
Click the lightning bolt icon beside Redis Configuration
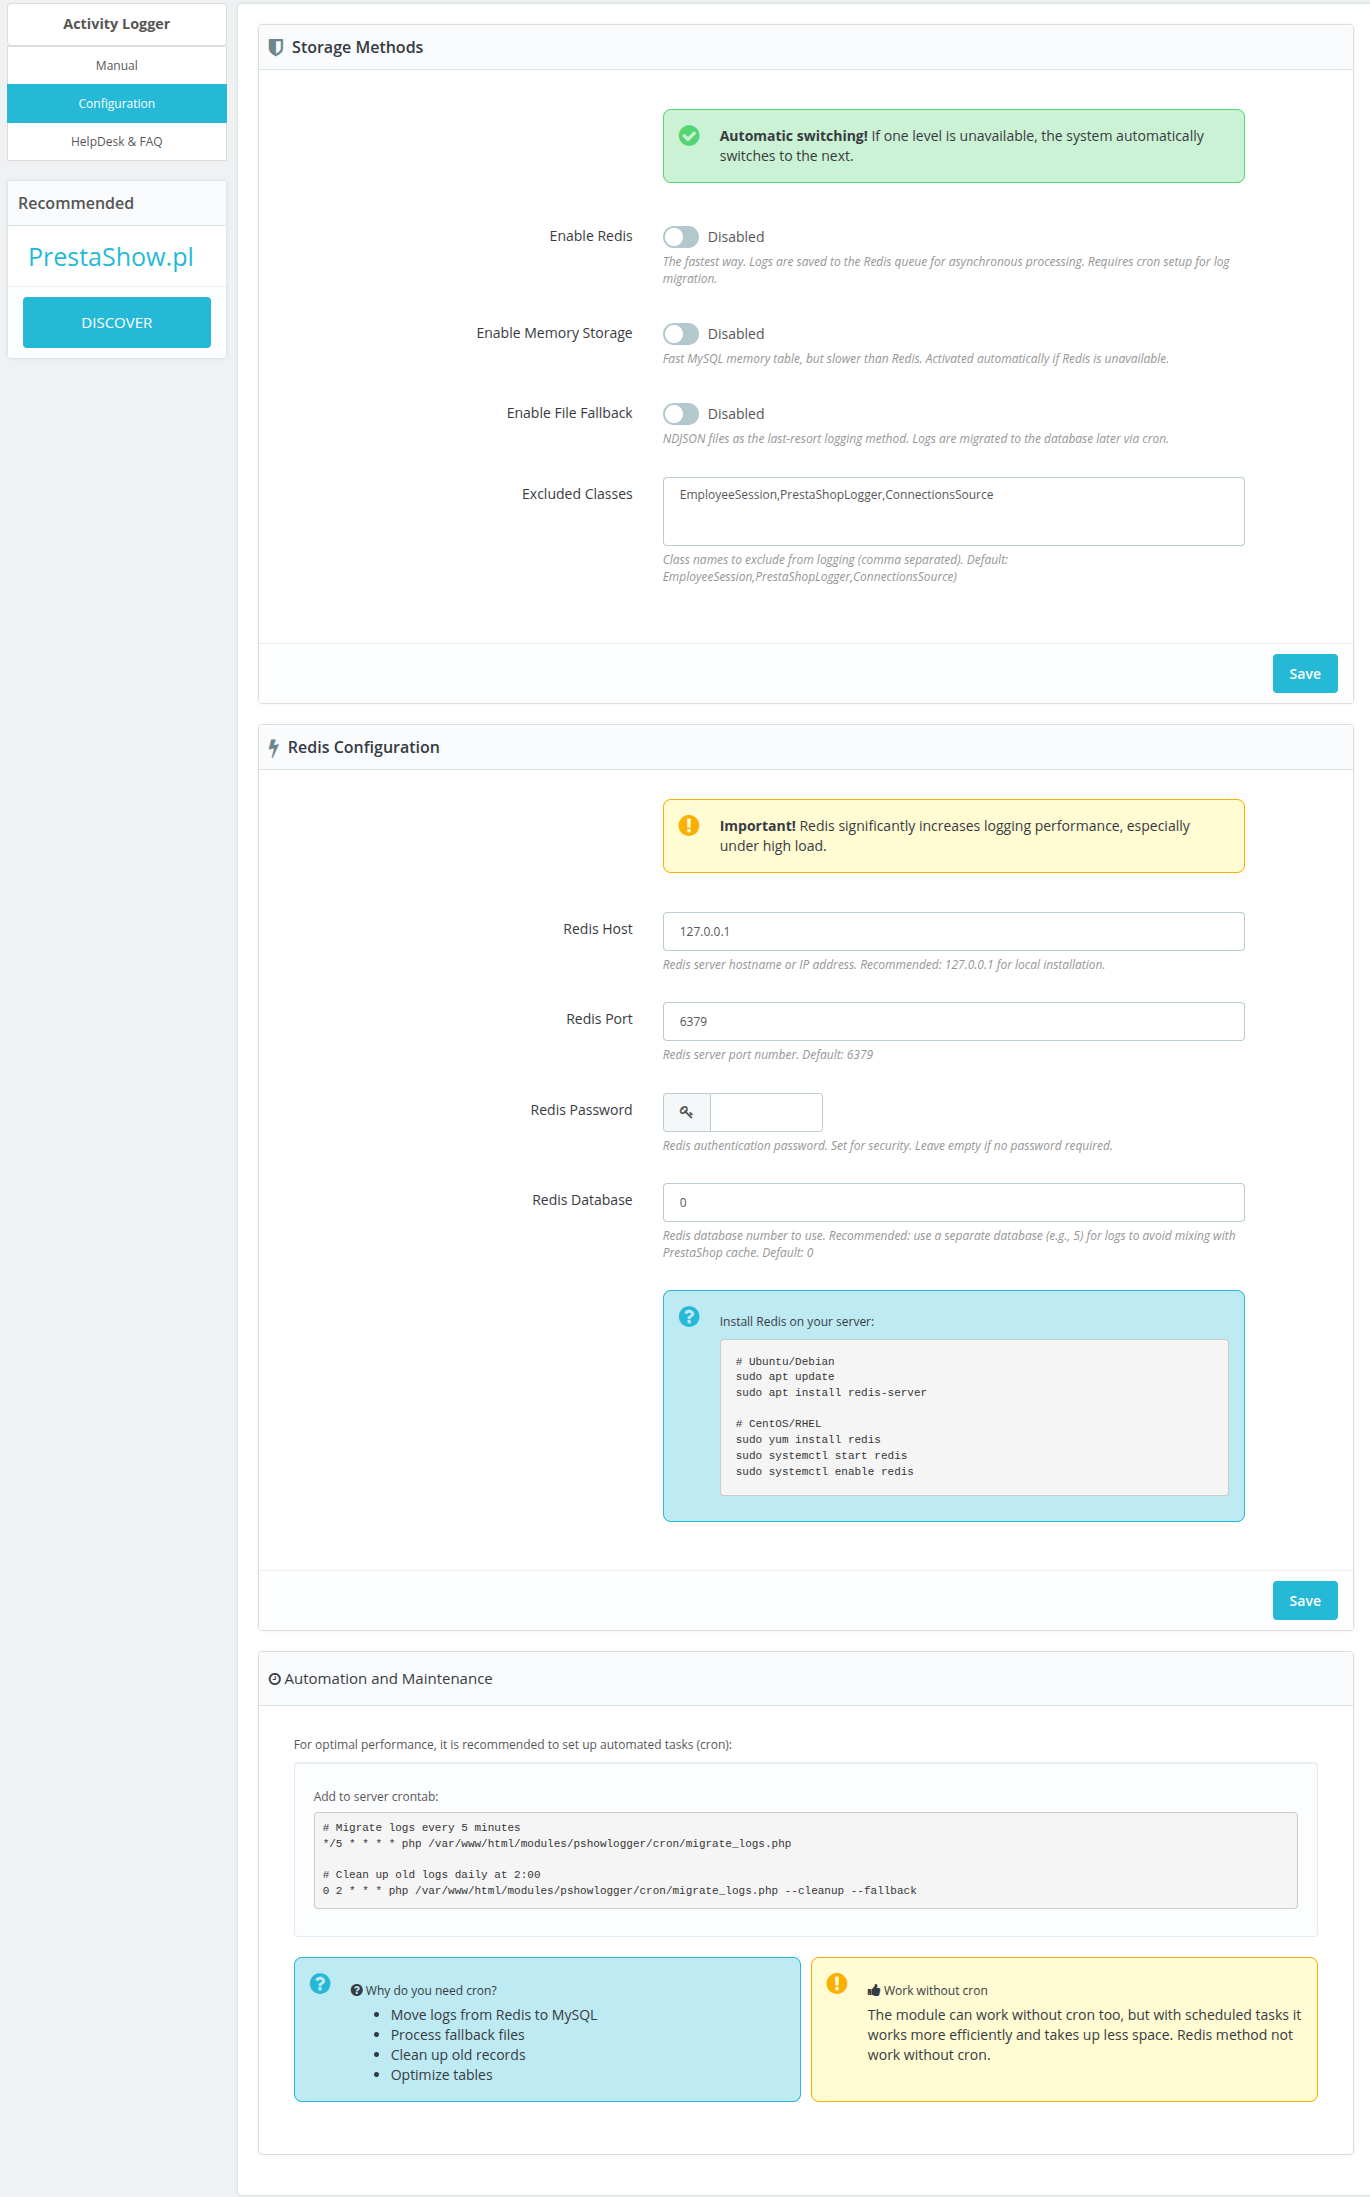click(x=274, y=747)
